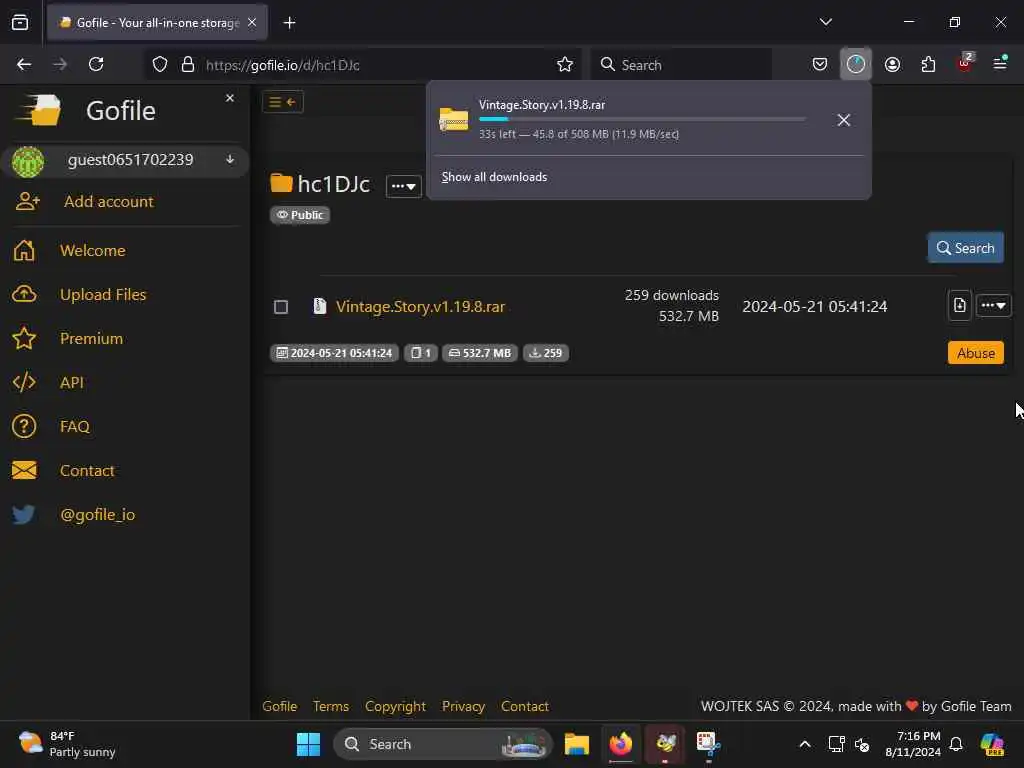The image size is (1024, 768).
Task: Open the Add account link
Action: pyautogui.click(x=108, y=202)
